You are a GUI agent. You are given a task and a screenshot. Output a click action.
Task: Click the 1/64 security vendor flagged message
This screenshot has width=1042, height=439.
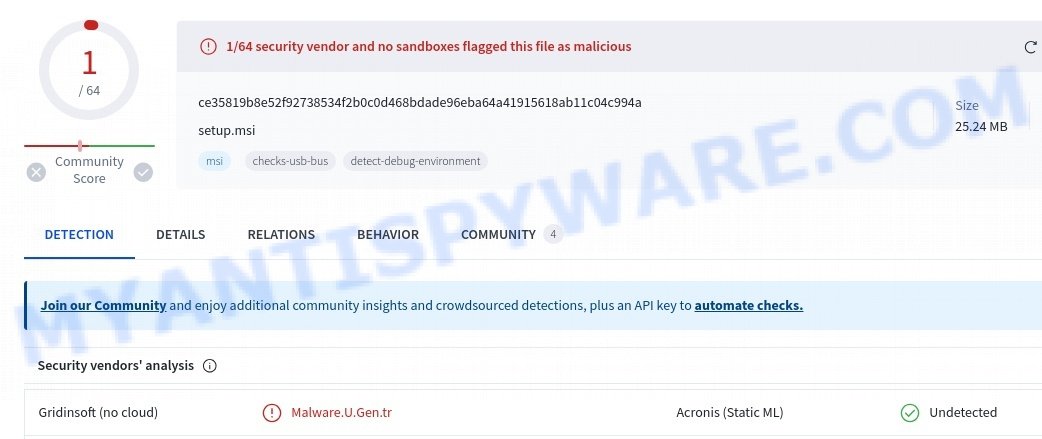[x=429, y=46]
